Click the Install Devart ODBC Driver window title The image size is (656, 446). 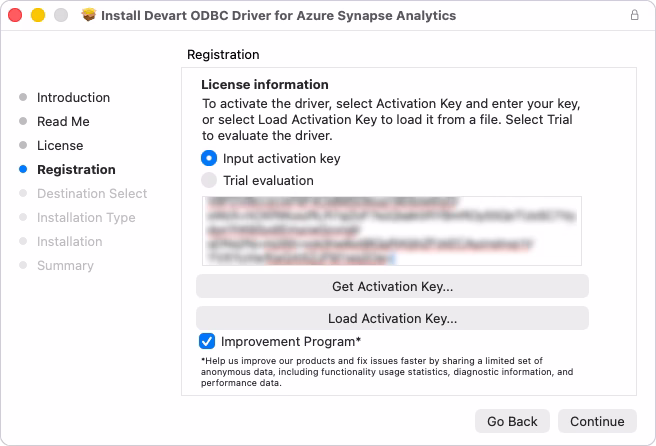tap(279, 15)
